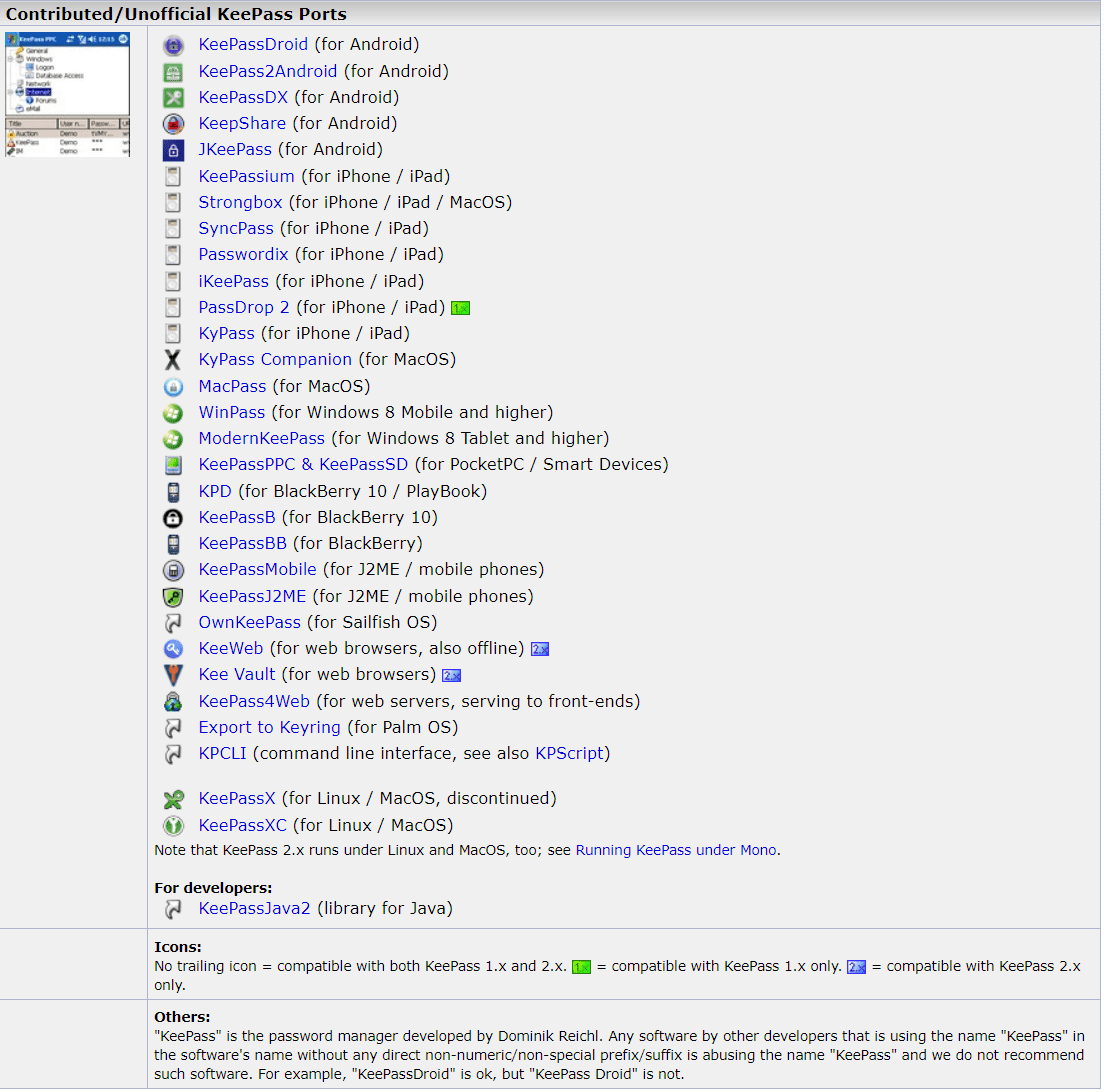Click the MacPass lock icon
Viewport: 1104px width, 1092px height.
[x=173, y=387]
